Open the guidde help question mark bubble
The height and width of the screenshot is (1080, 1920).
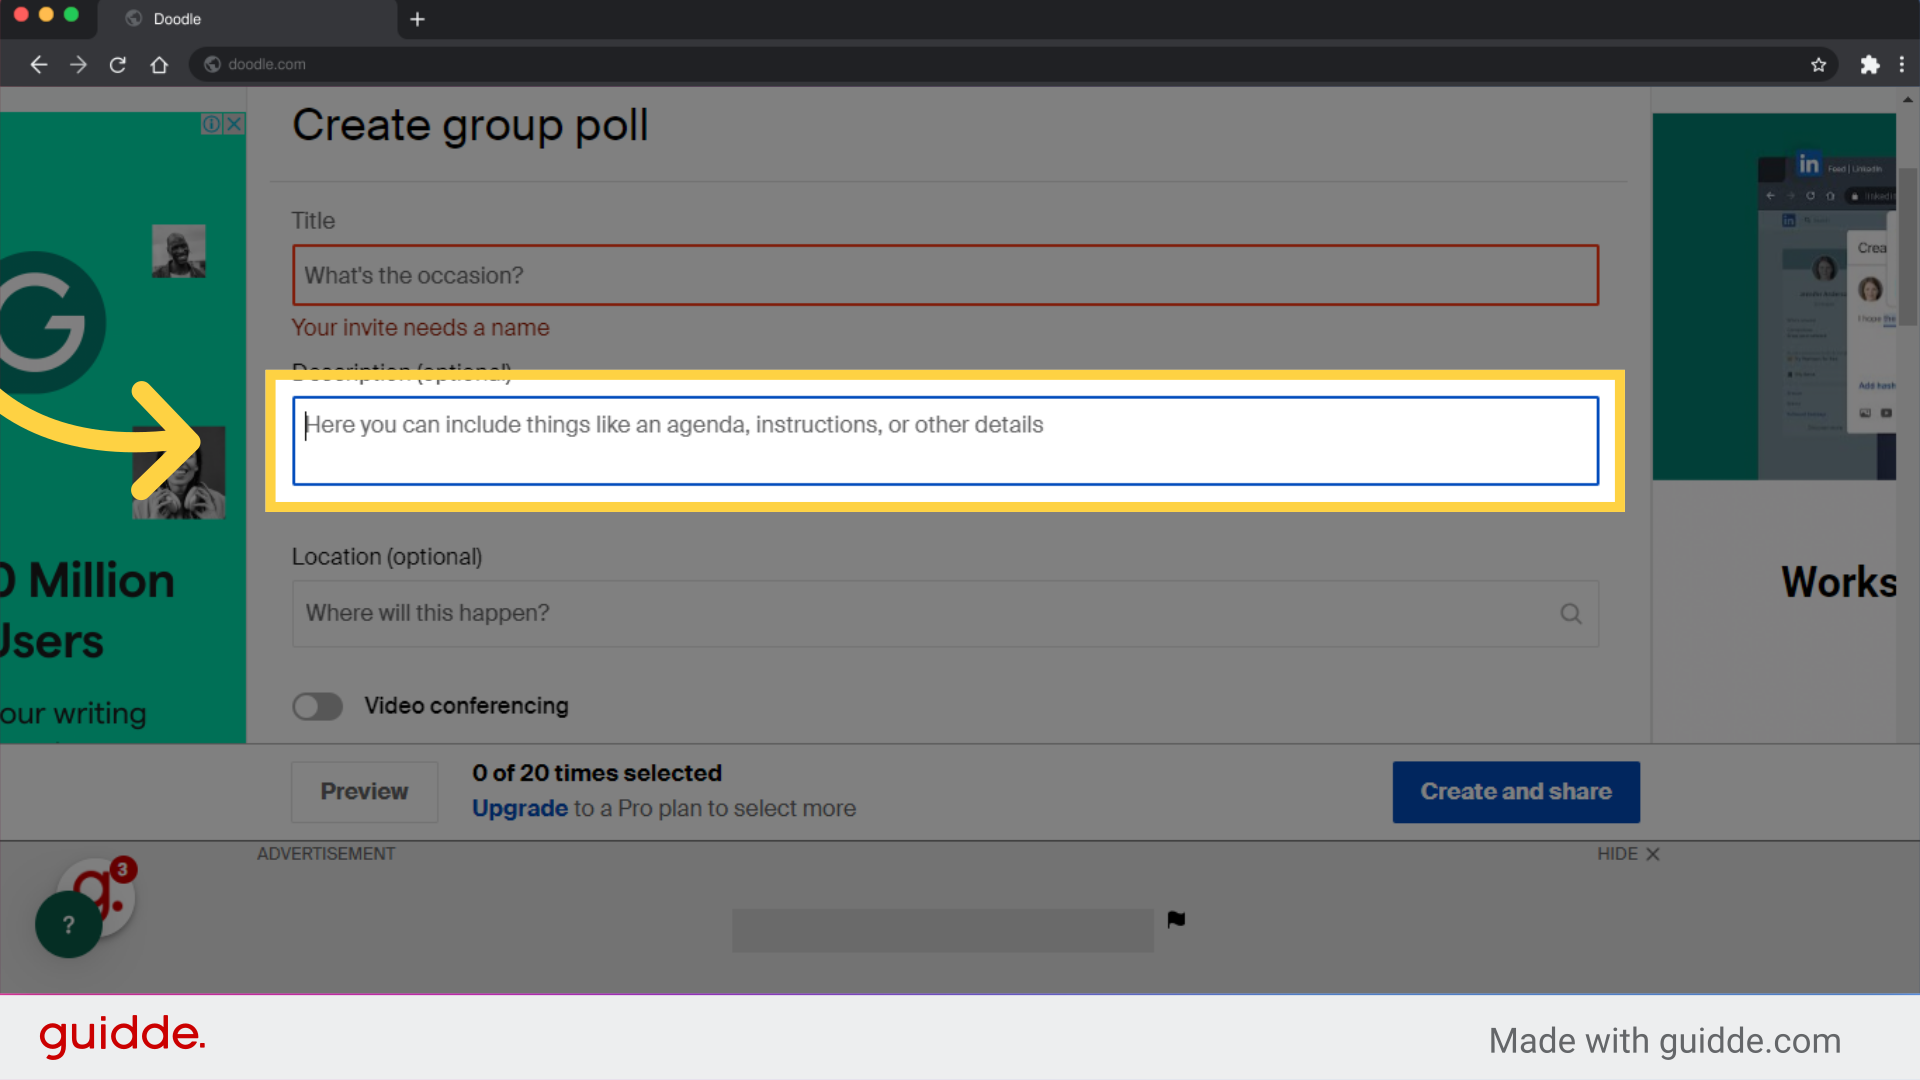point(67,924)
